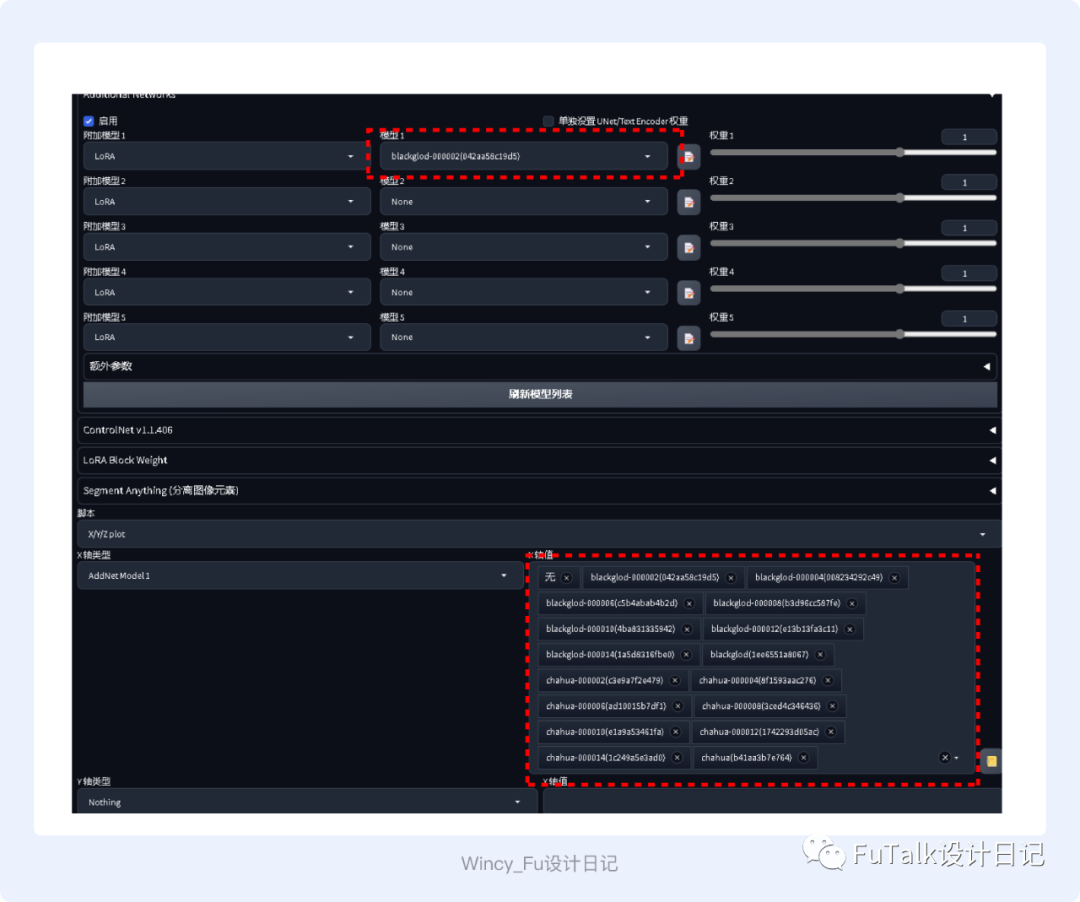Open the 附加模型 1 LoRA dropdown
Viewport: 1080px width, 902px height.
click(227, 157)
